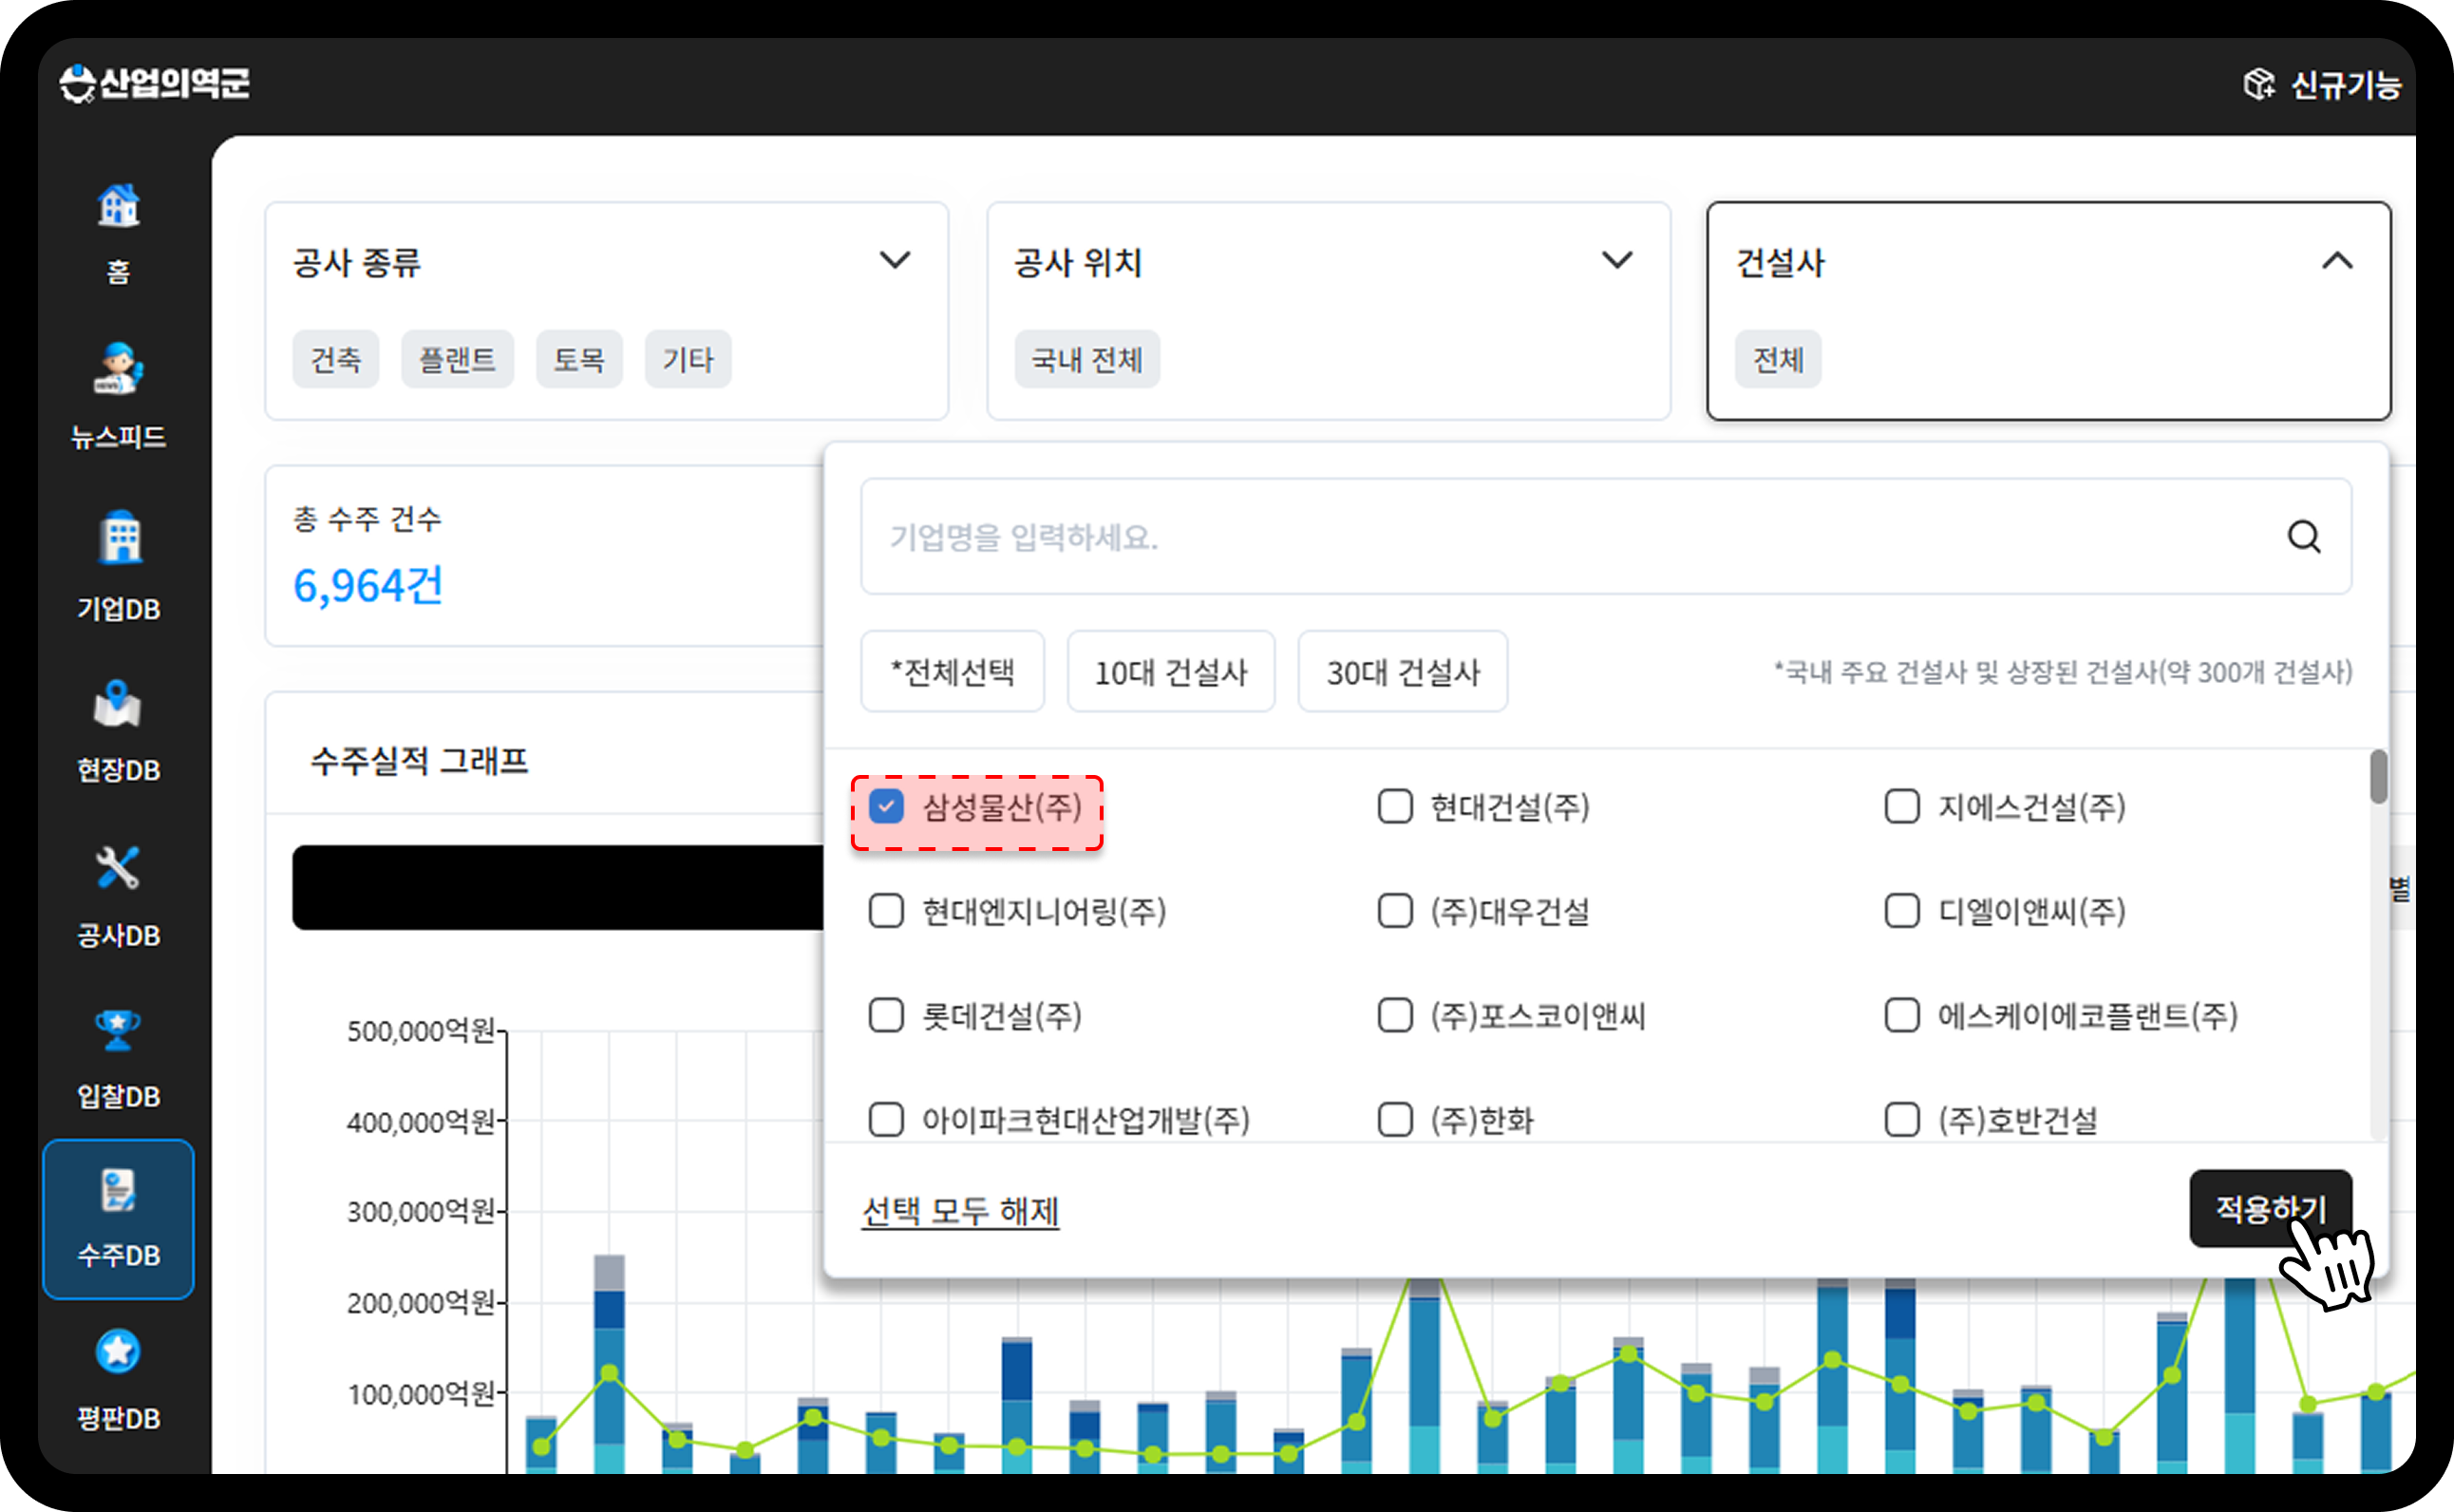The height and width of the screenshot is (1512, 2454).
Task: Click the 신규기능 cube icon
Action: coord(2258,84)
